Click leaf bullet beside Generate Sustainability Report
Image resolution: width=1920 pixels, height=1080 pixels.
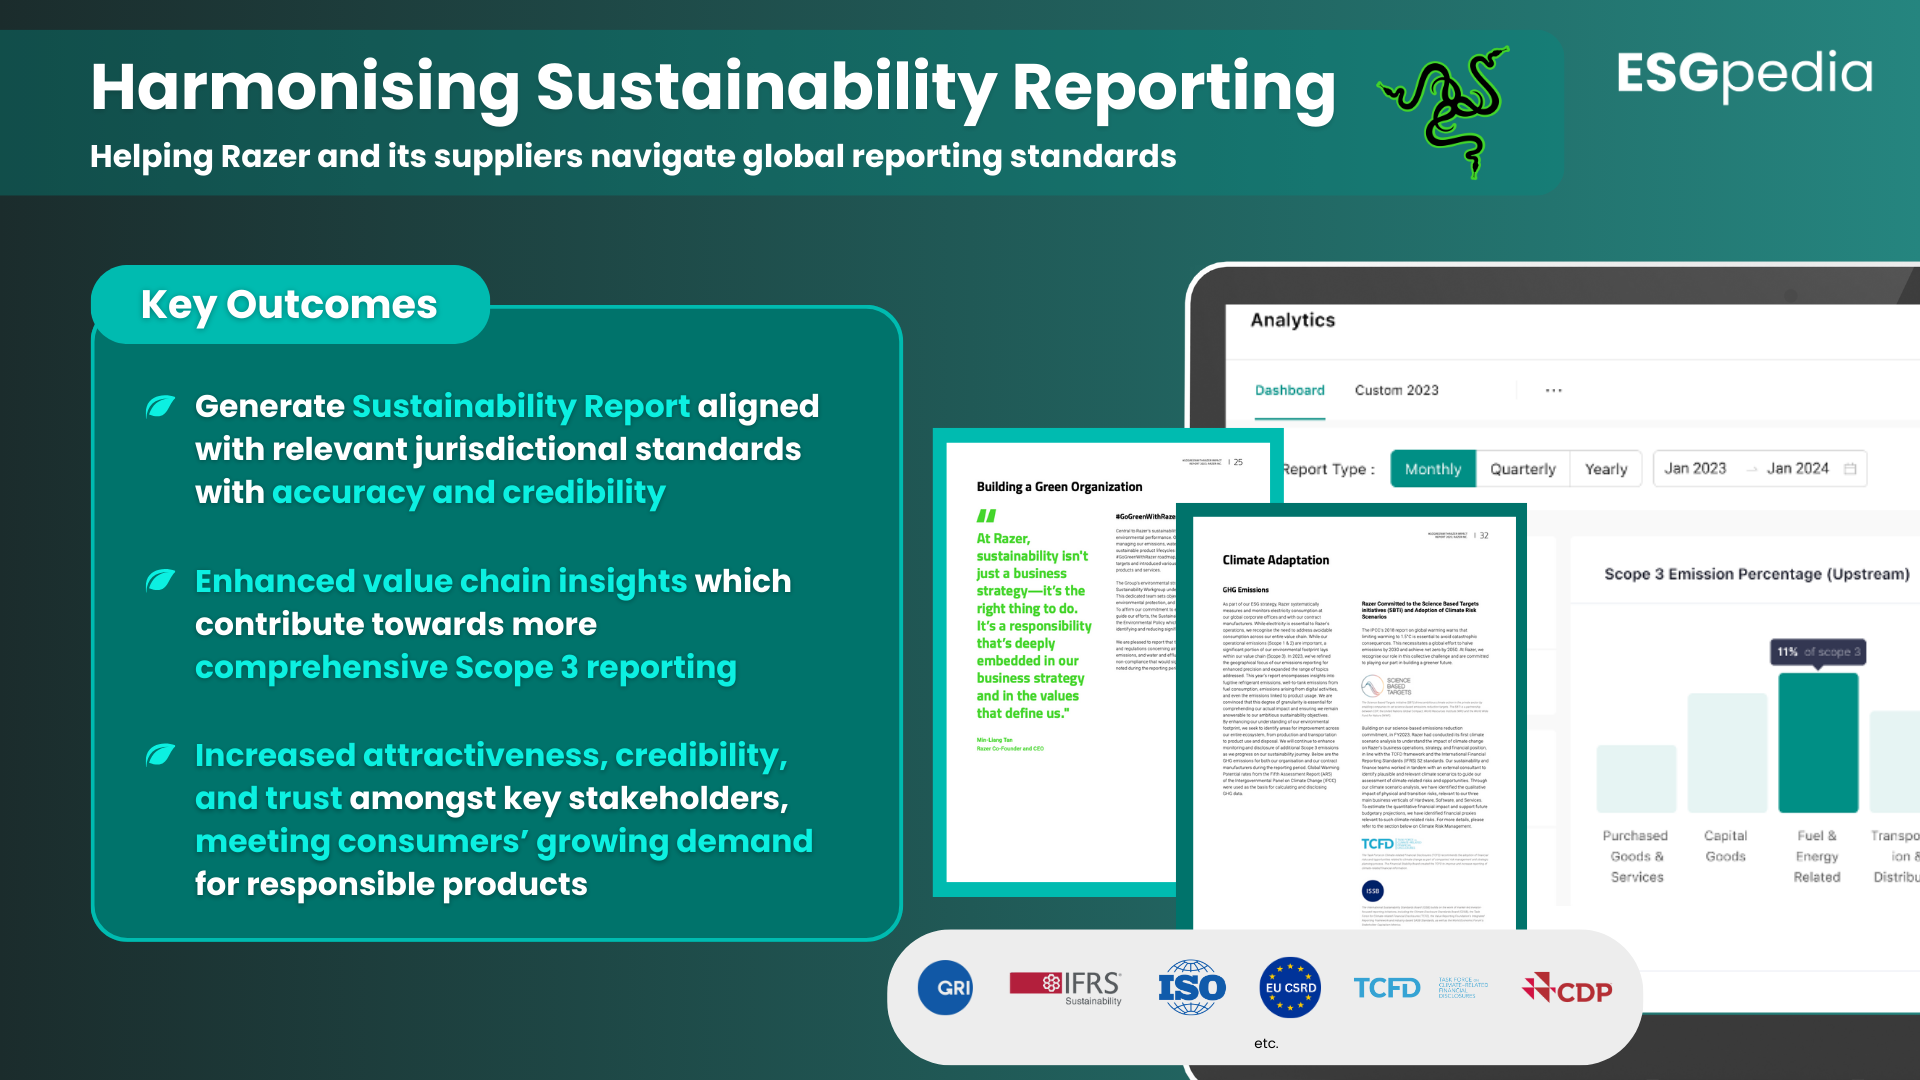(x=161, y=406)
